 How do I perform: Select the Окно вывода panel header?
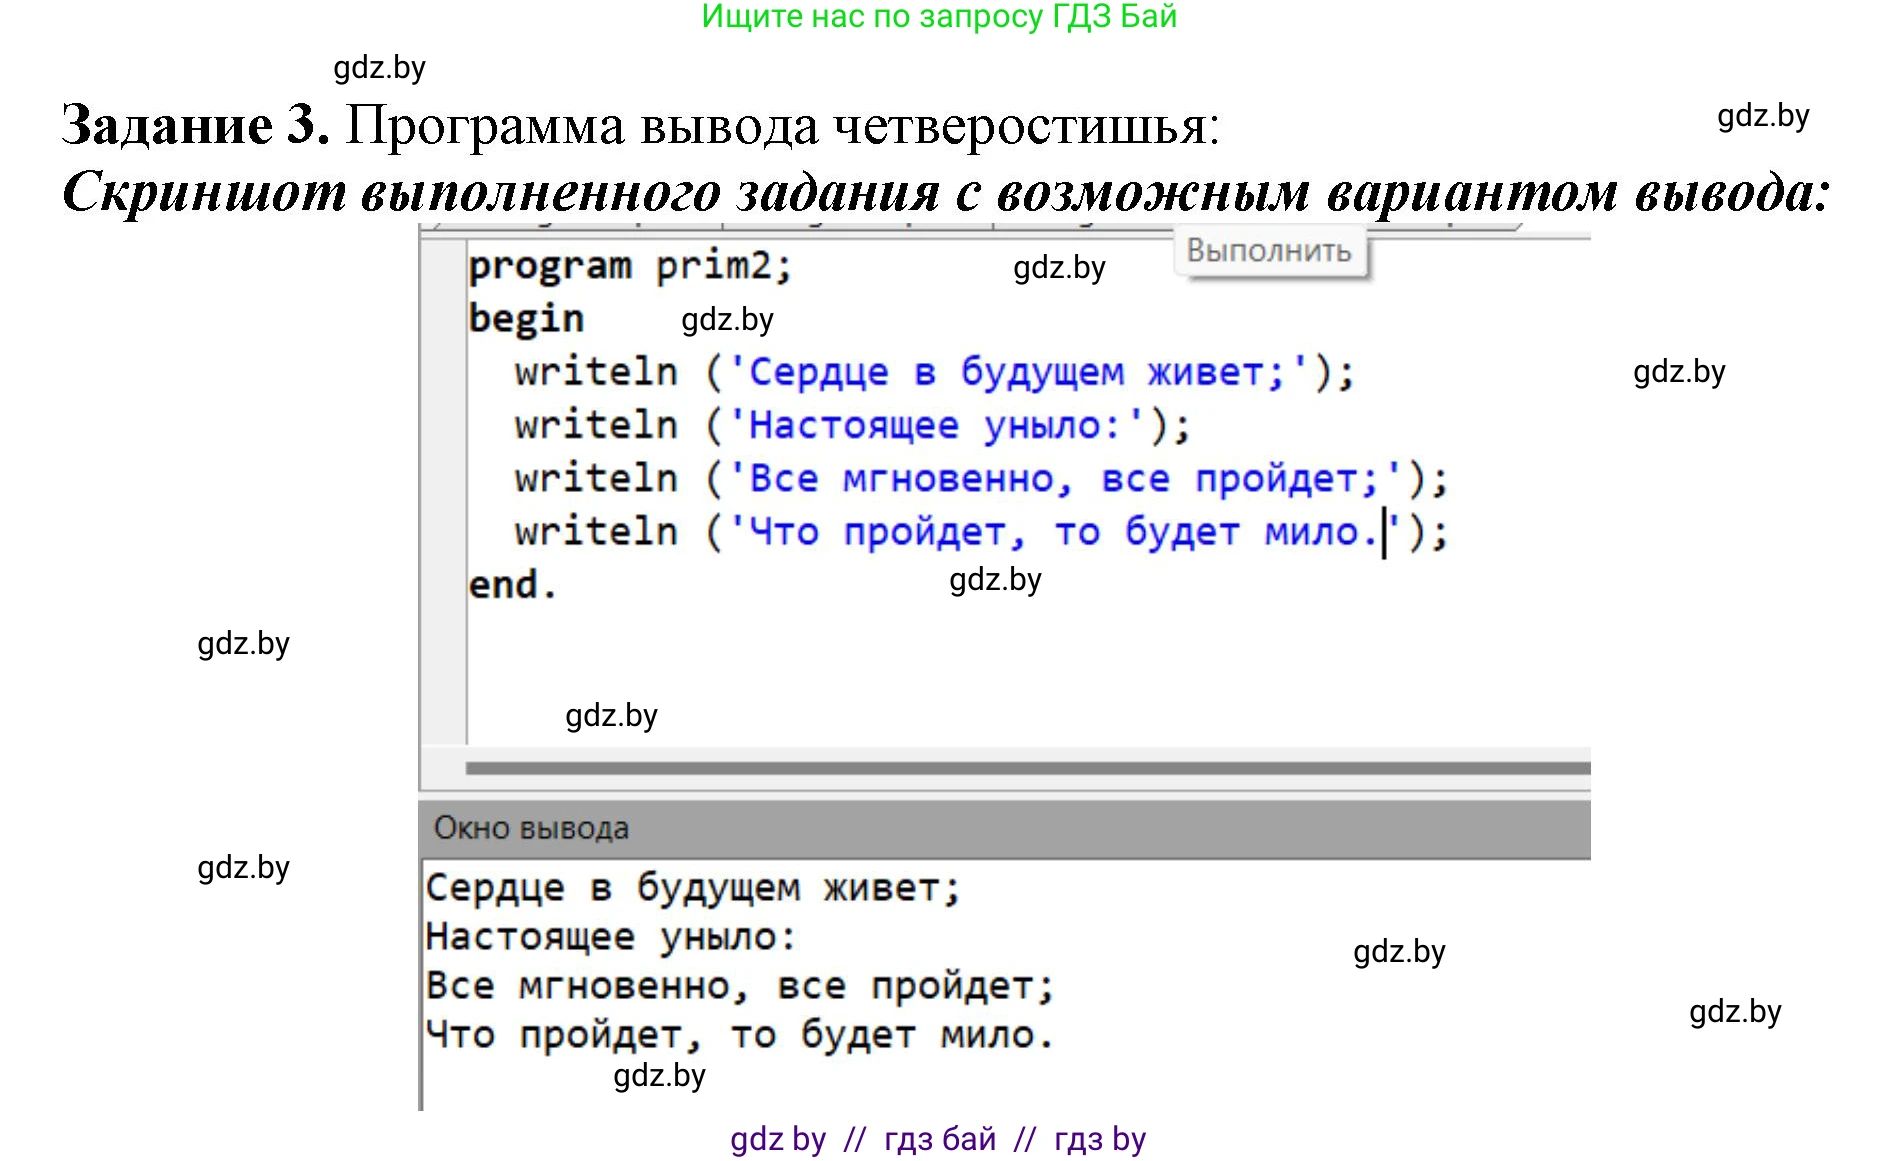pyautogui.click(x=1004, y=828)
